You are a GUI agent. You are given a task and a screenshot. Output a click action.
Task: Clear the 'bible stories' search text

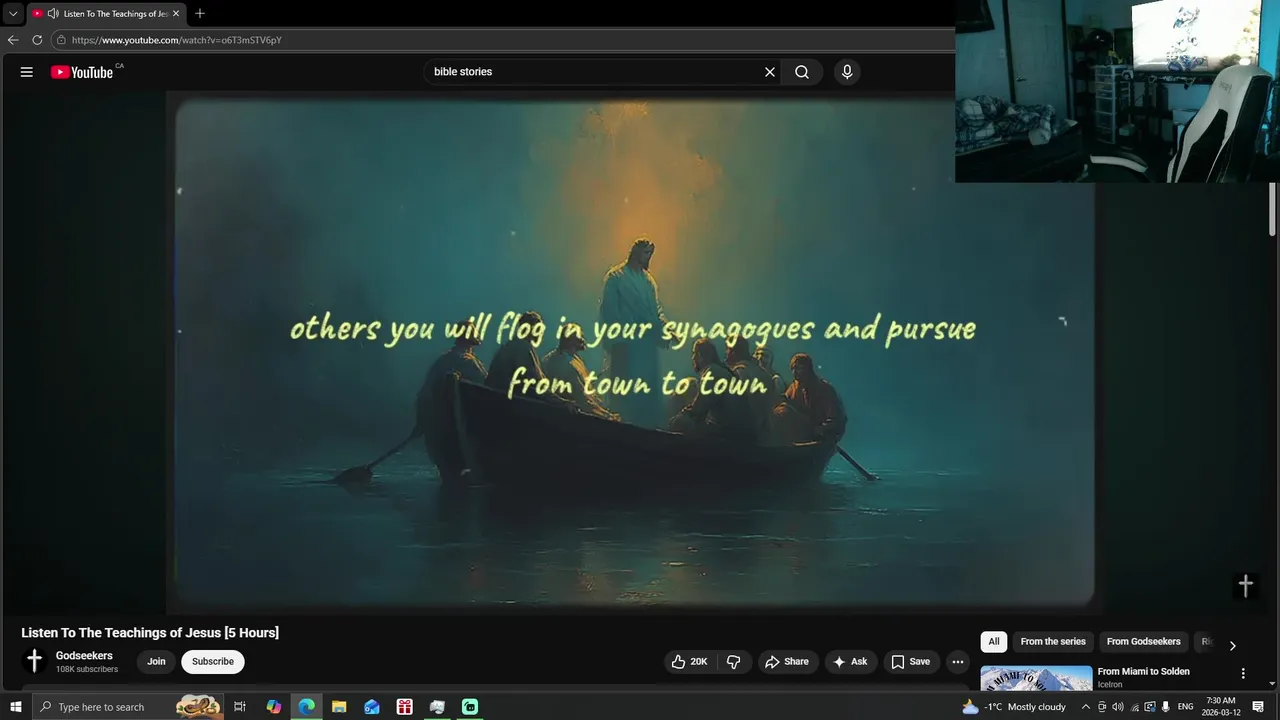(x=770, y=72)
